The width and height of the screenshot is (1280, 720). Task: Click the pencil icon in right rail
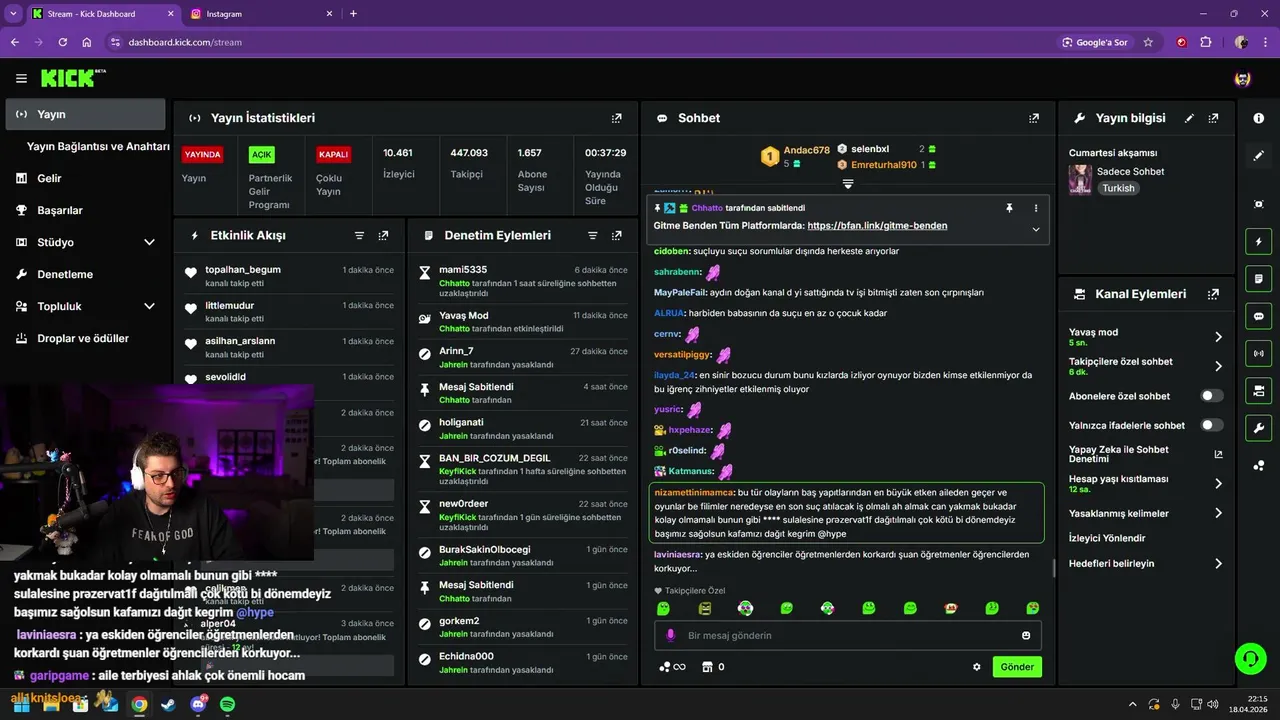point(1258,156)
